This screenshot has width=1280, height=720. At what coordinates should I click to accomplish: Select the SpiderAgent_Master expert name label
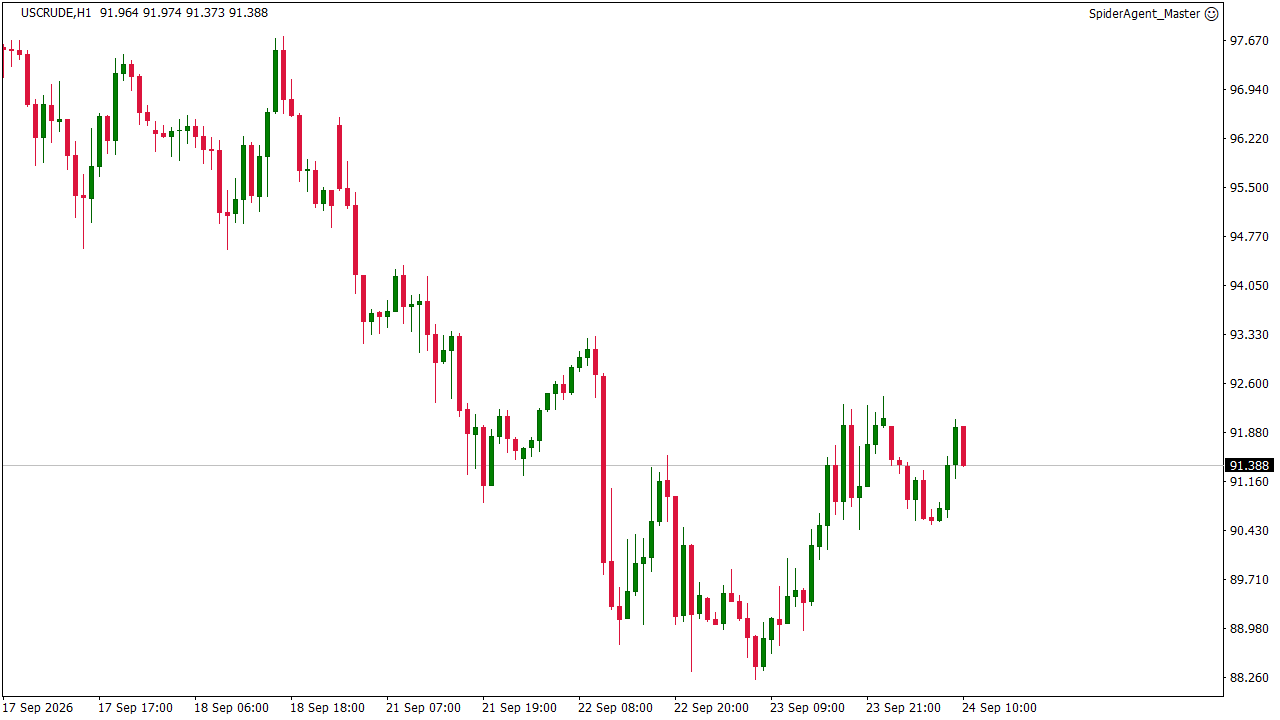tap(1144, 14)
